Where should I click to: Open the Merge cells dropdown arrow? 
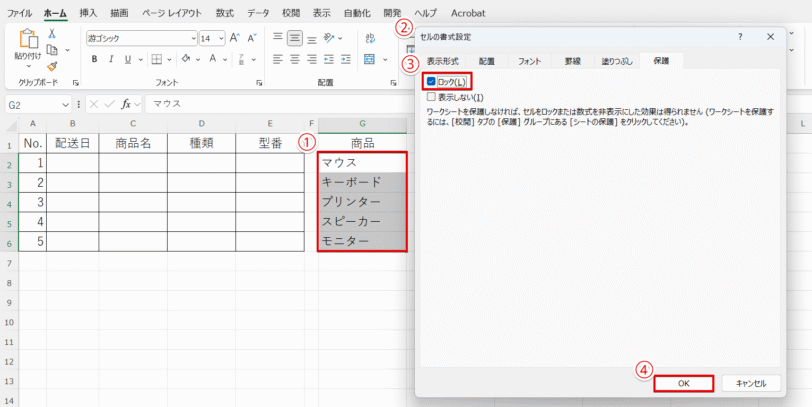coord(385,60)
